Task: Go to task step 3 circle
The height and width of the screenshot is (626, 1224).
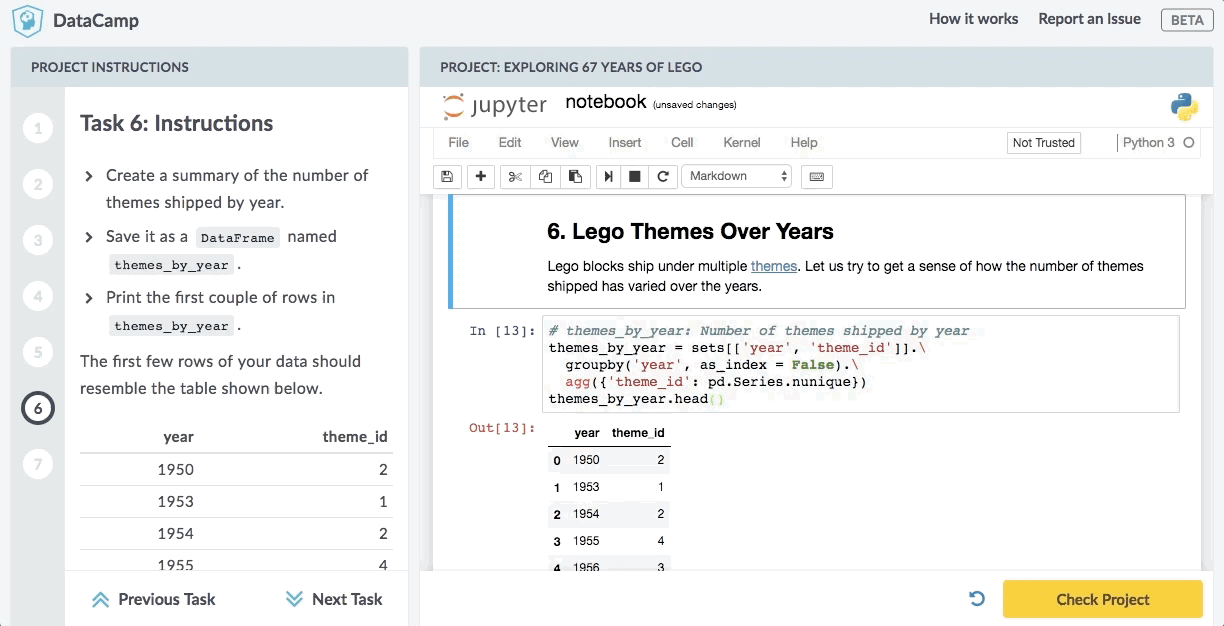Action: coord(38,240)
